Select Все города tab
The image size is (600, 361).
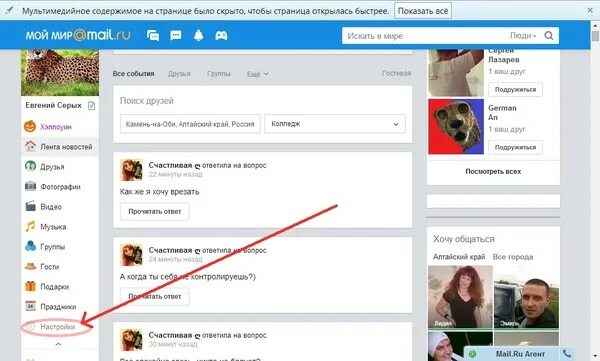[x=513, y=257]
